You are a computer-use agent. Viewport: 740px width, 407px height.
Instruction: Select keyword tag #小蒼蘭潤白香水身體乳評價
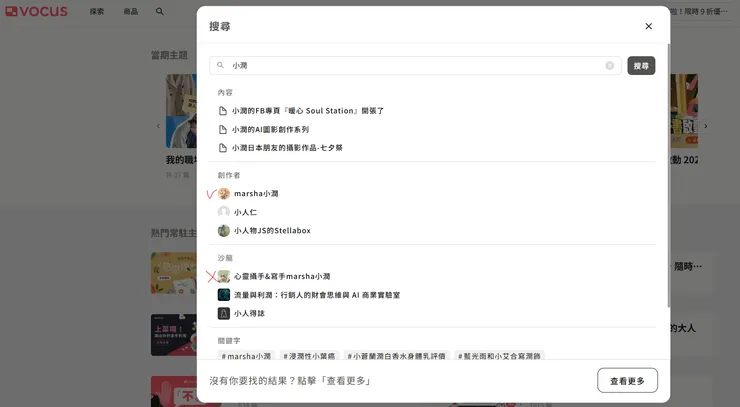[x=396, y=356]
